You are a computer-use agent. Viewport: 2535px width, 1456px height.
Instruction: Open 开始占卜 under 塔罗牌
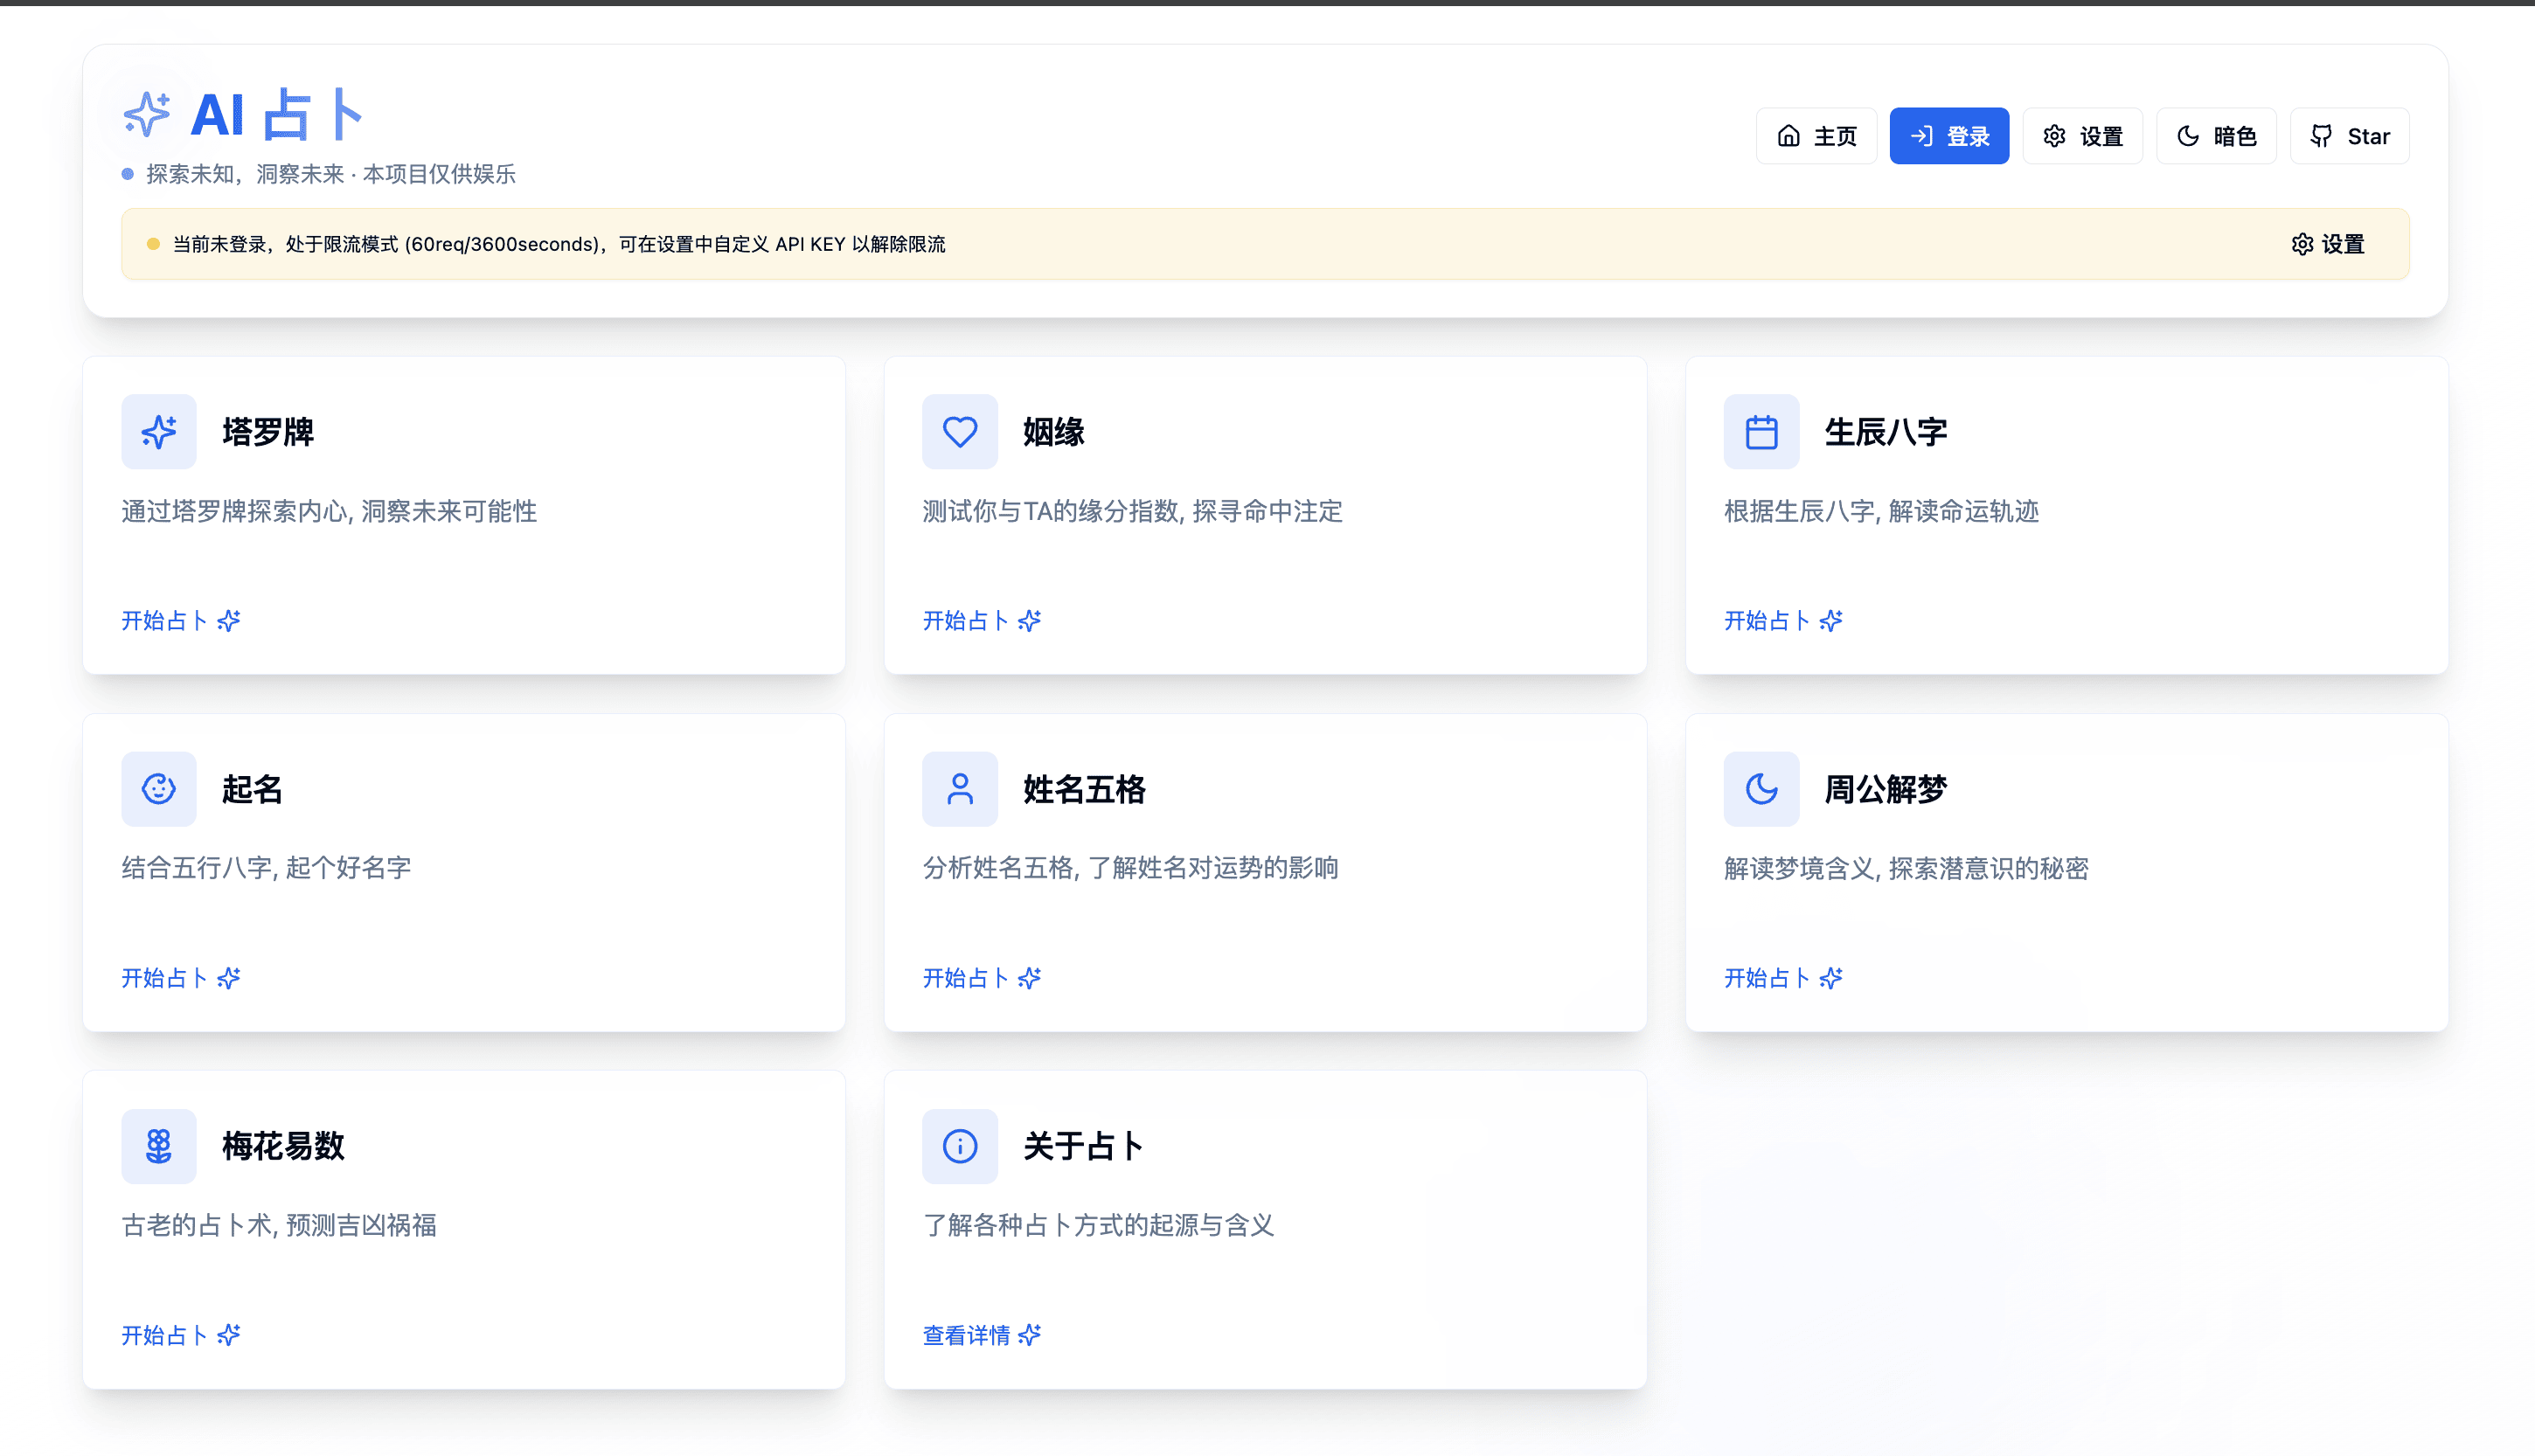(x=179, y=620)
